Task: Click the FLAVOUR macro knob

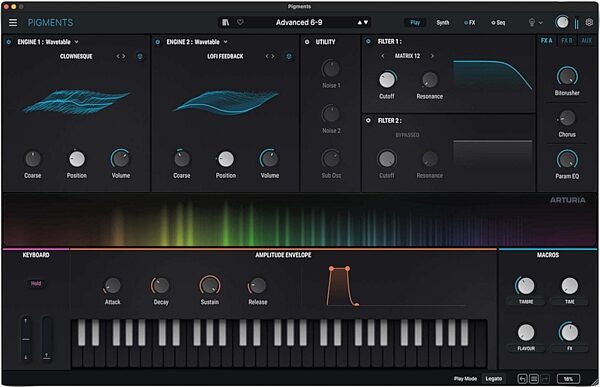Action: [526, 332]
